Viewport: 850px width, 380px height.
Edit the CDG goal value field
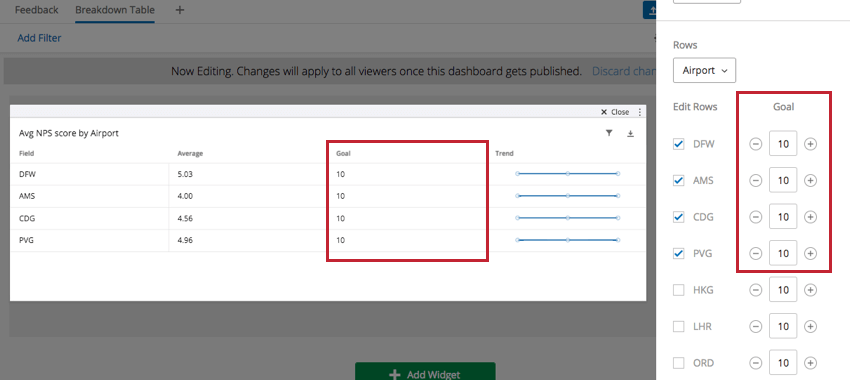783,217
